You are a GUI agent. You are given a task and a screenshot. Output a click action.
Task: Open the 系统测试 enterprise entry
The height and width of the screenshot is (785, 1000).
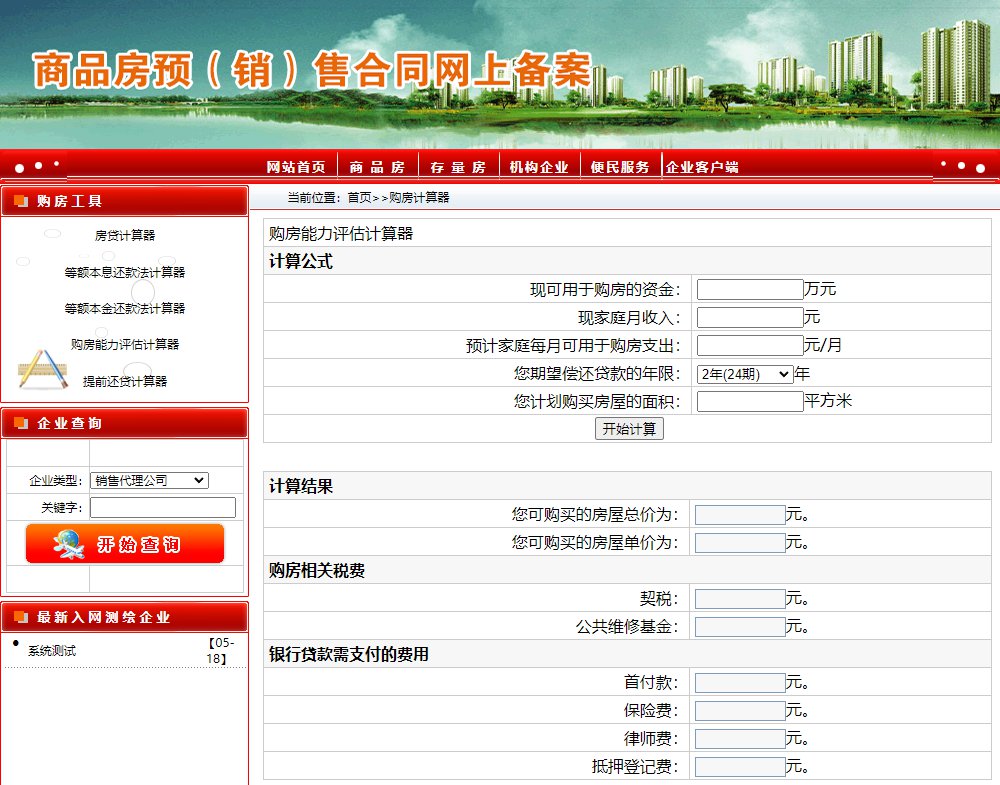coord(52,651)
